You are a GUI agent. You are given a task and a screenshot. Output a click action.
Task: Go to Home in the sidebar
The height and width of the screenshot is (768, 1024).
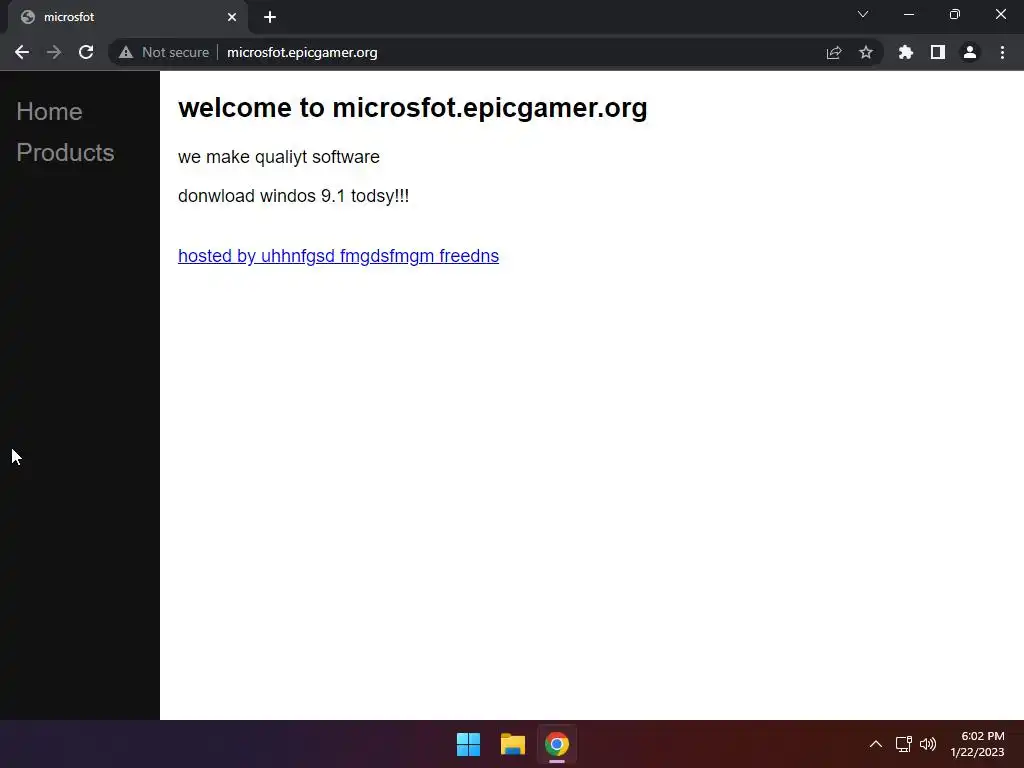[x=50, y=112]
